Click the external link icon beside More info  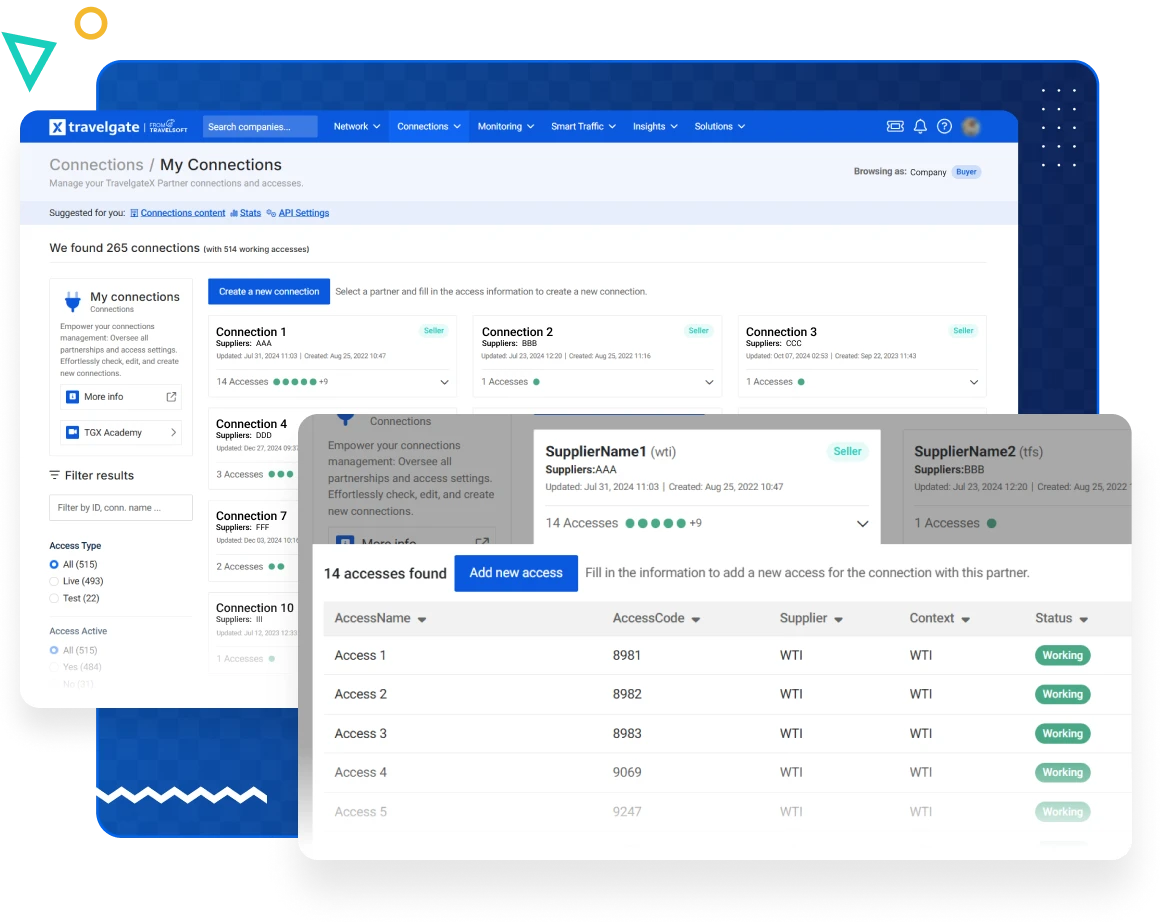(x=171, y=397)
